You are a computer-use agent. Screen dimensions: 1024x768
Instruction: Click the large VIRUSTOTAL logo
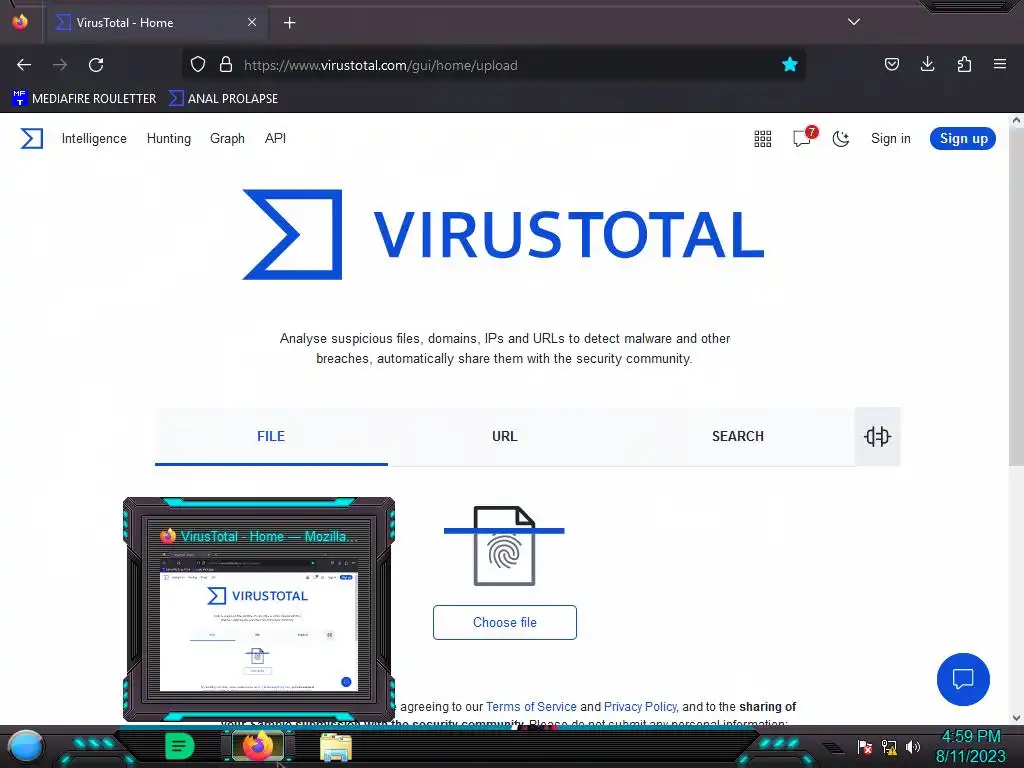click(x=503, y=234)
